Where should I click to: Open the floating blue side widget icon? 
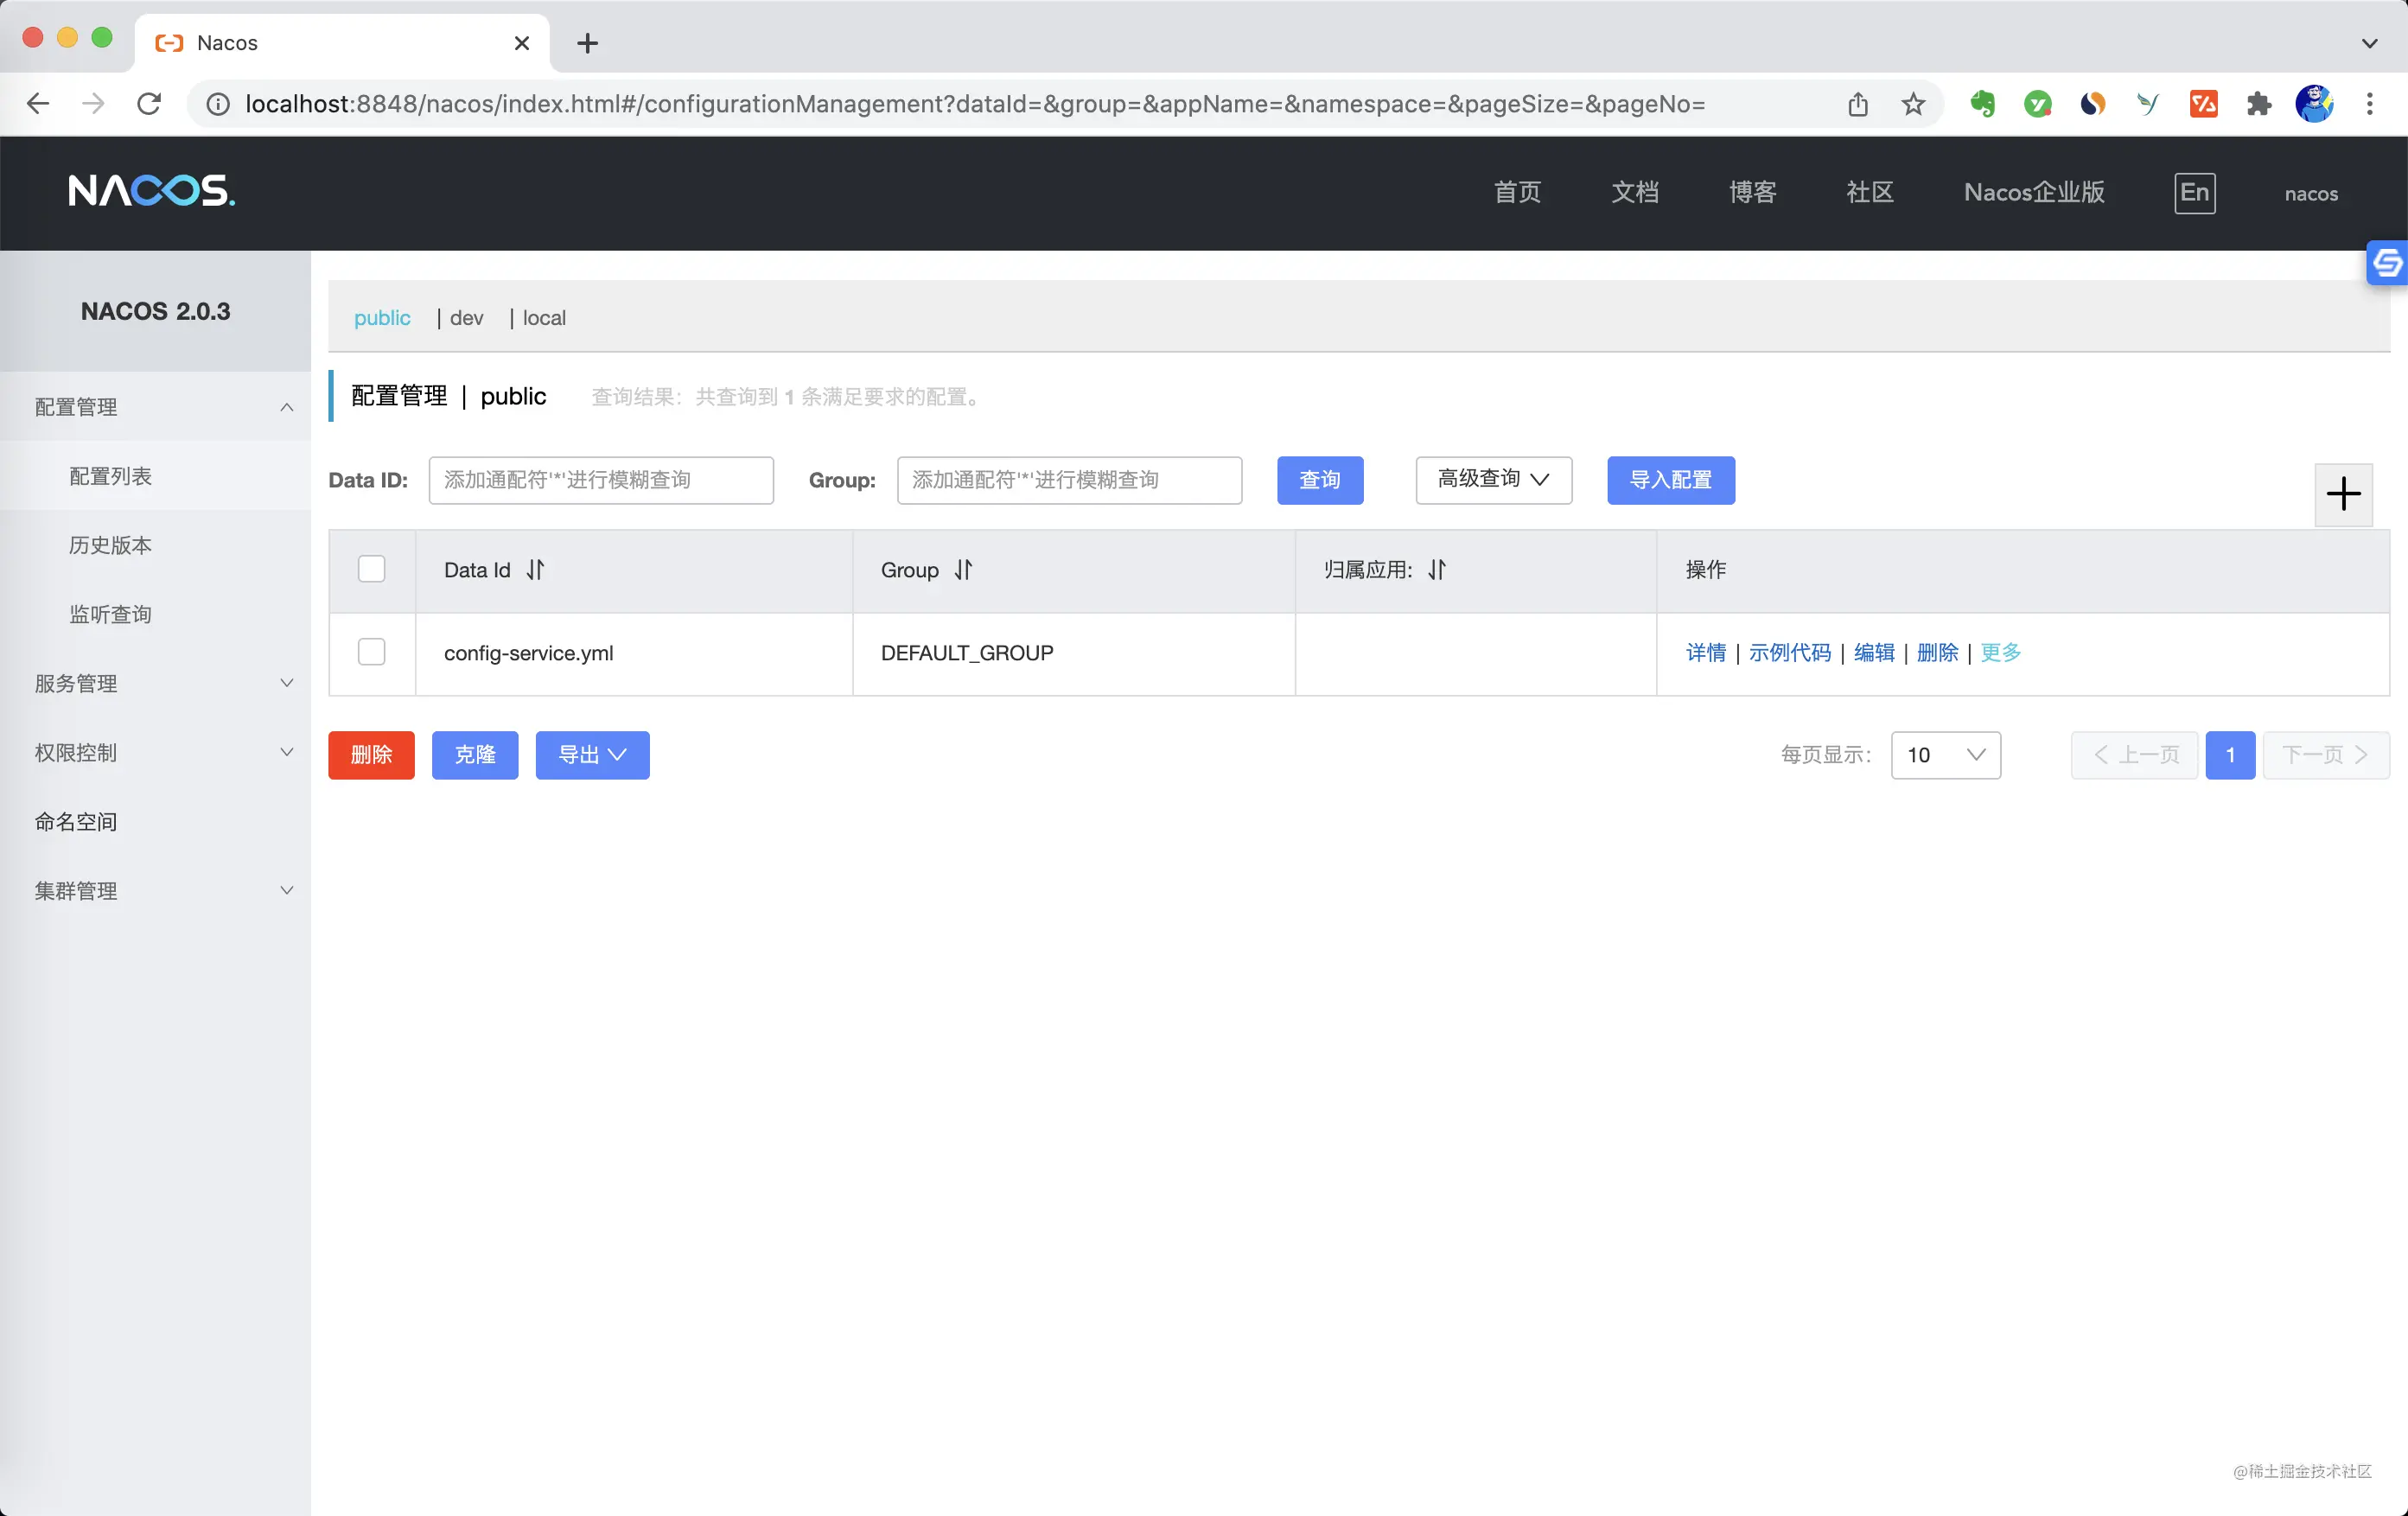click(x=2387, y=263)
